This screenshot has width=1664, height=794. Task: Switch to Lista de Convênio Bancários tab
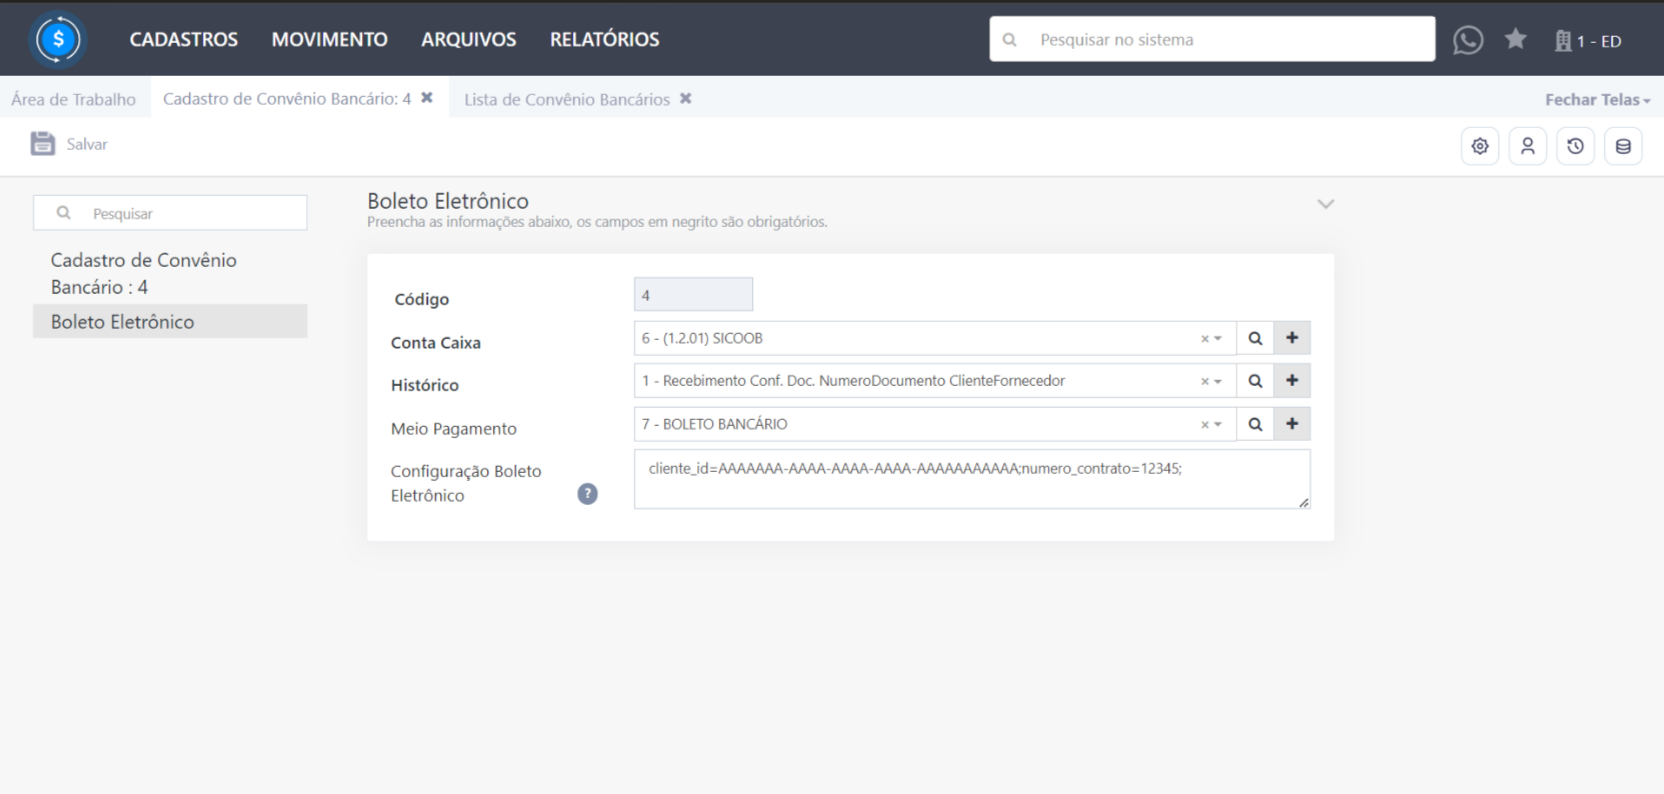click(567, 99)
